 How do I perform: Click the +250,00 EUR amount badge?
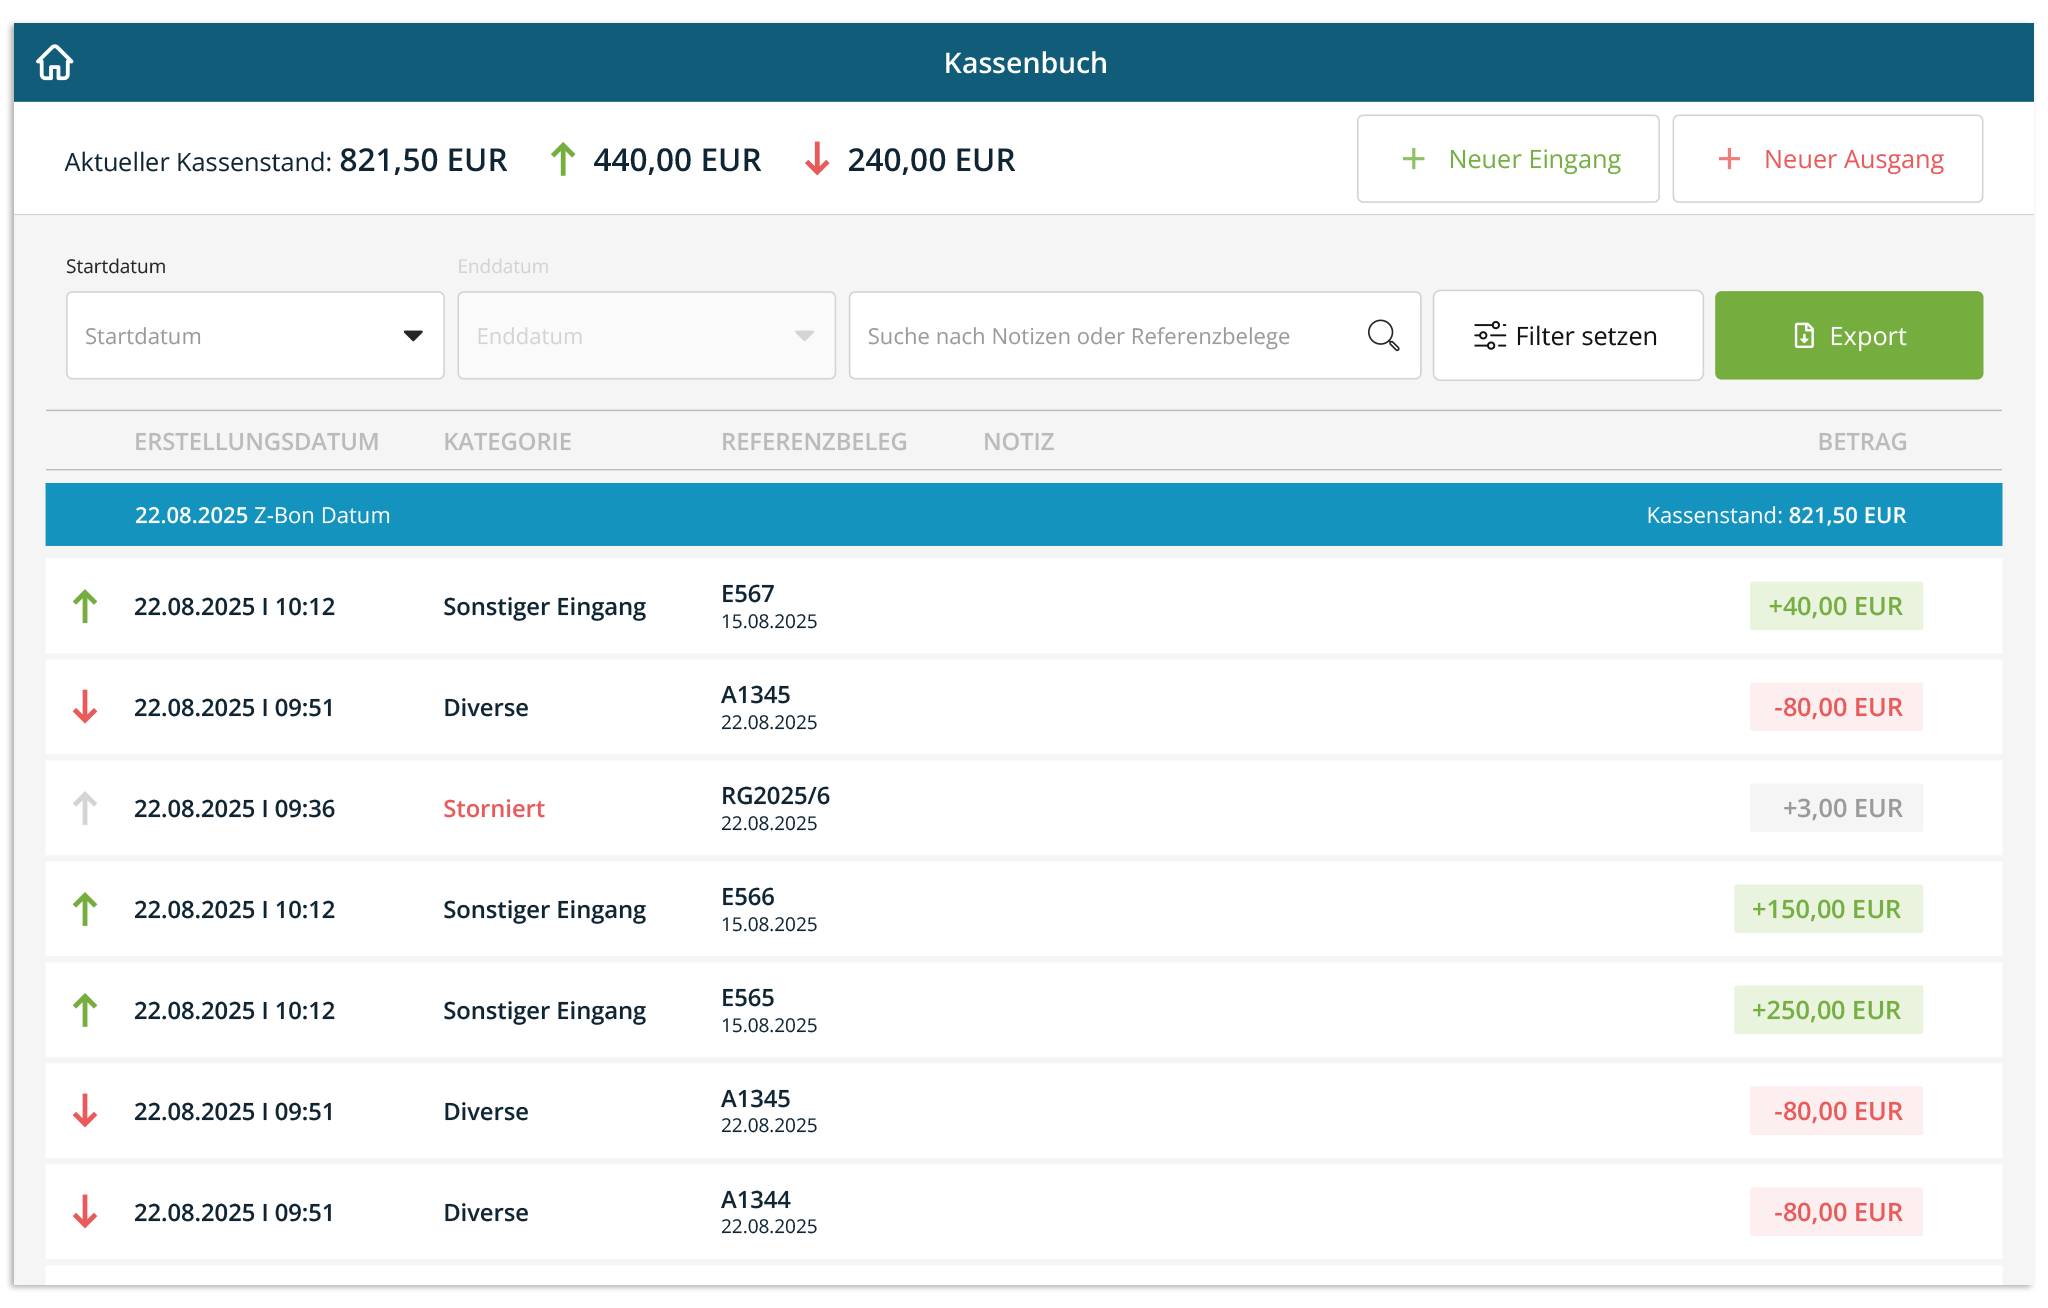[1828, 1010]
